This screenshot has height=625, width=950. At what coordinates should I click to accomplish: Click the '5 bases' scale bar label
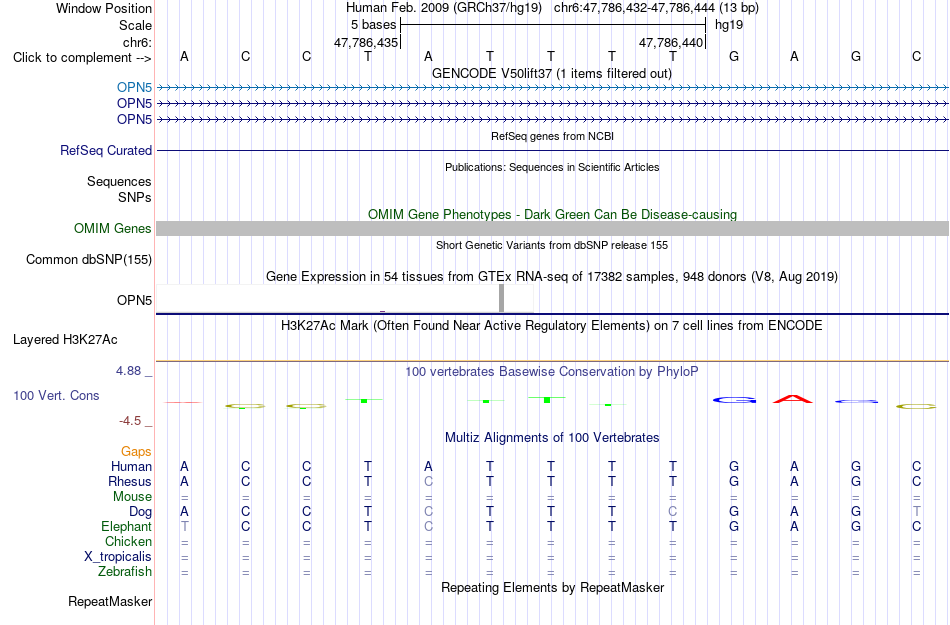(x=373, y=25)
